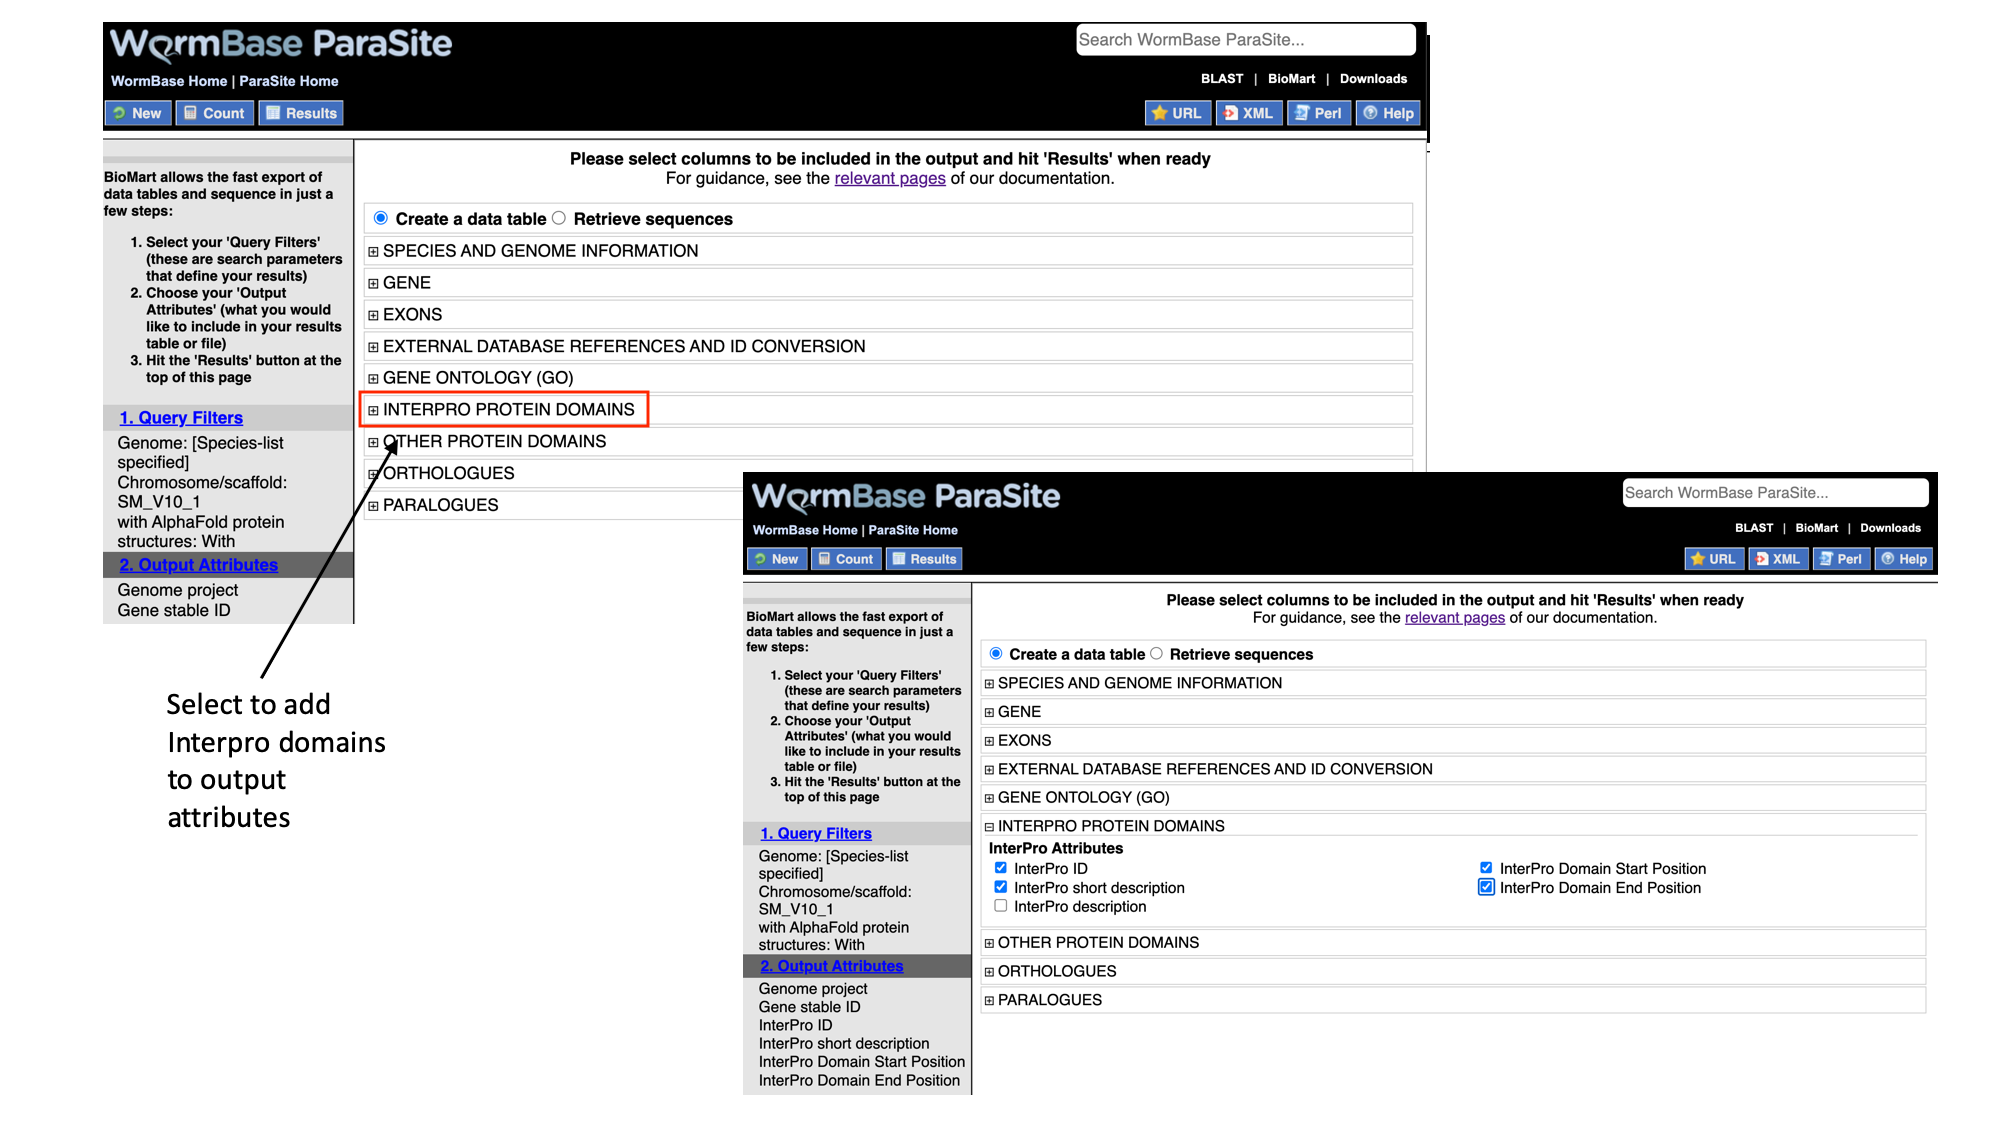
Task: Select 'Retrieve sequences' radio in lower screenshot
Action: (x=1156, y=653)
